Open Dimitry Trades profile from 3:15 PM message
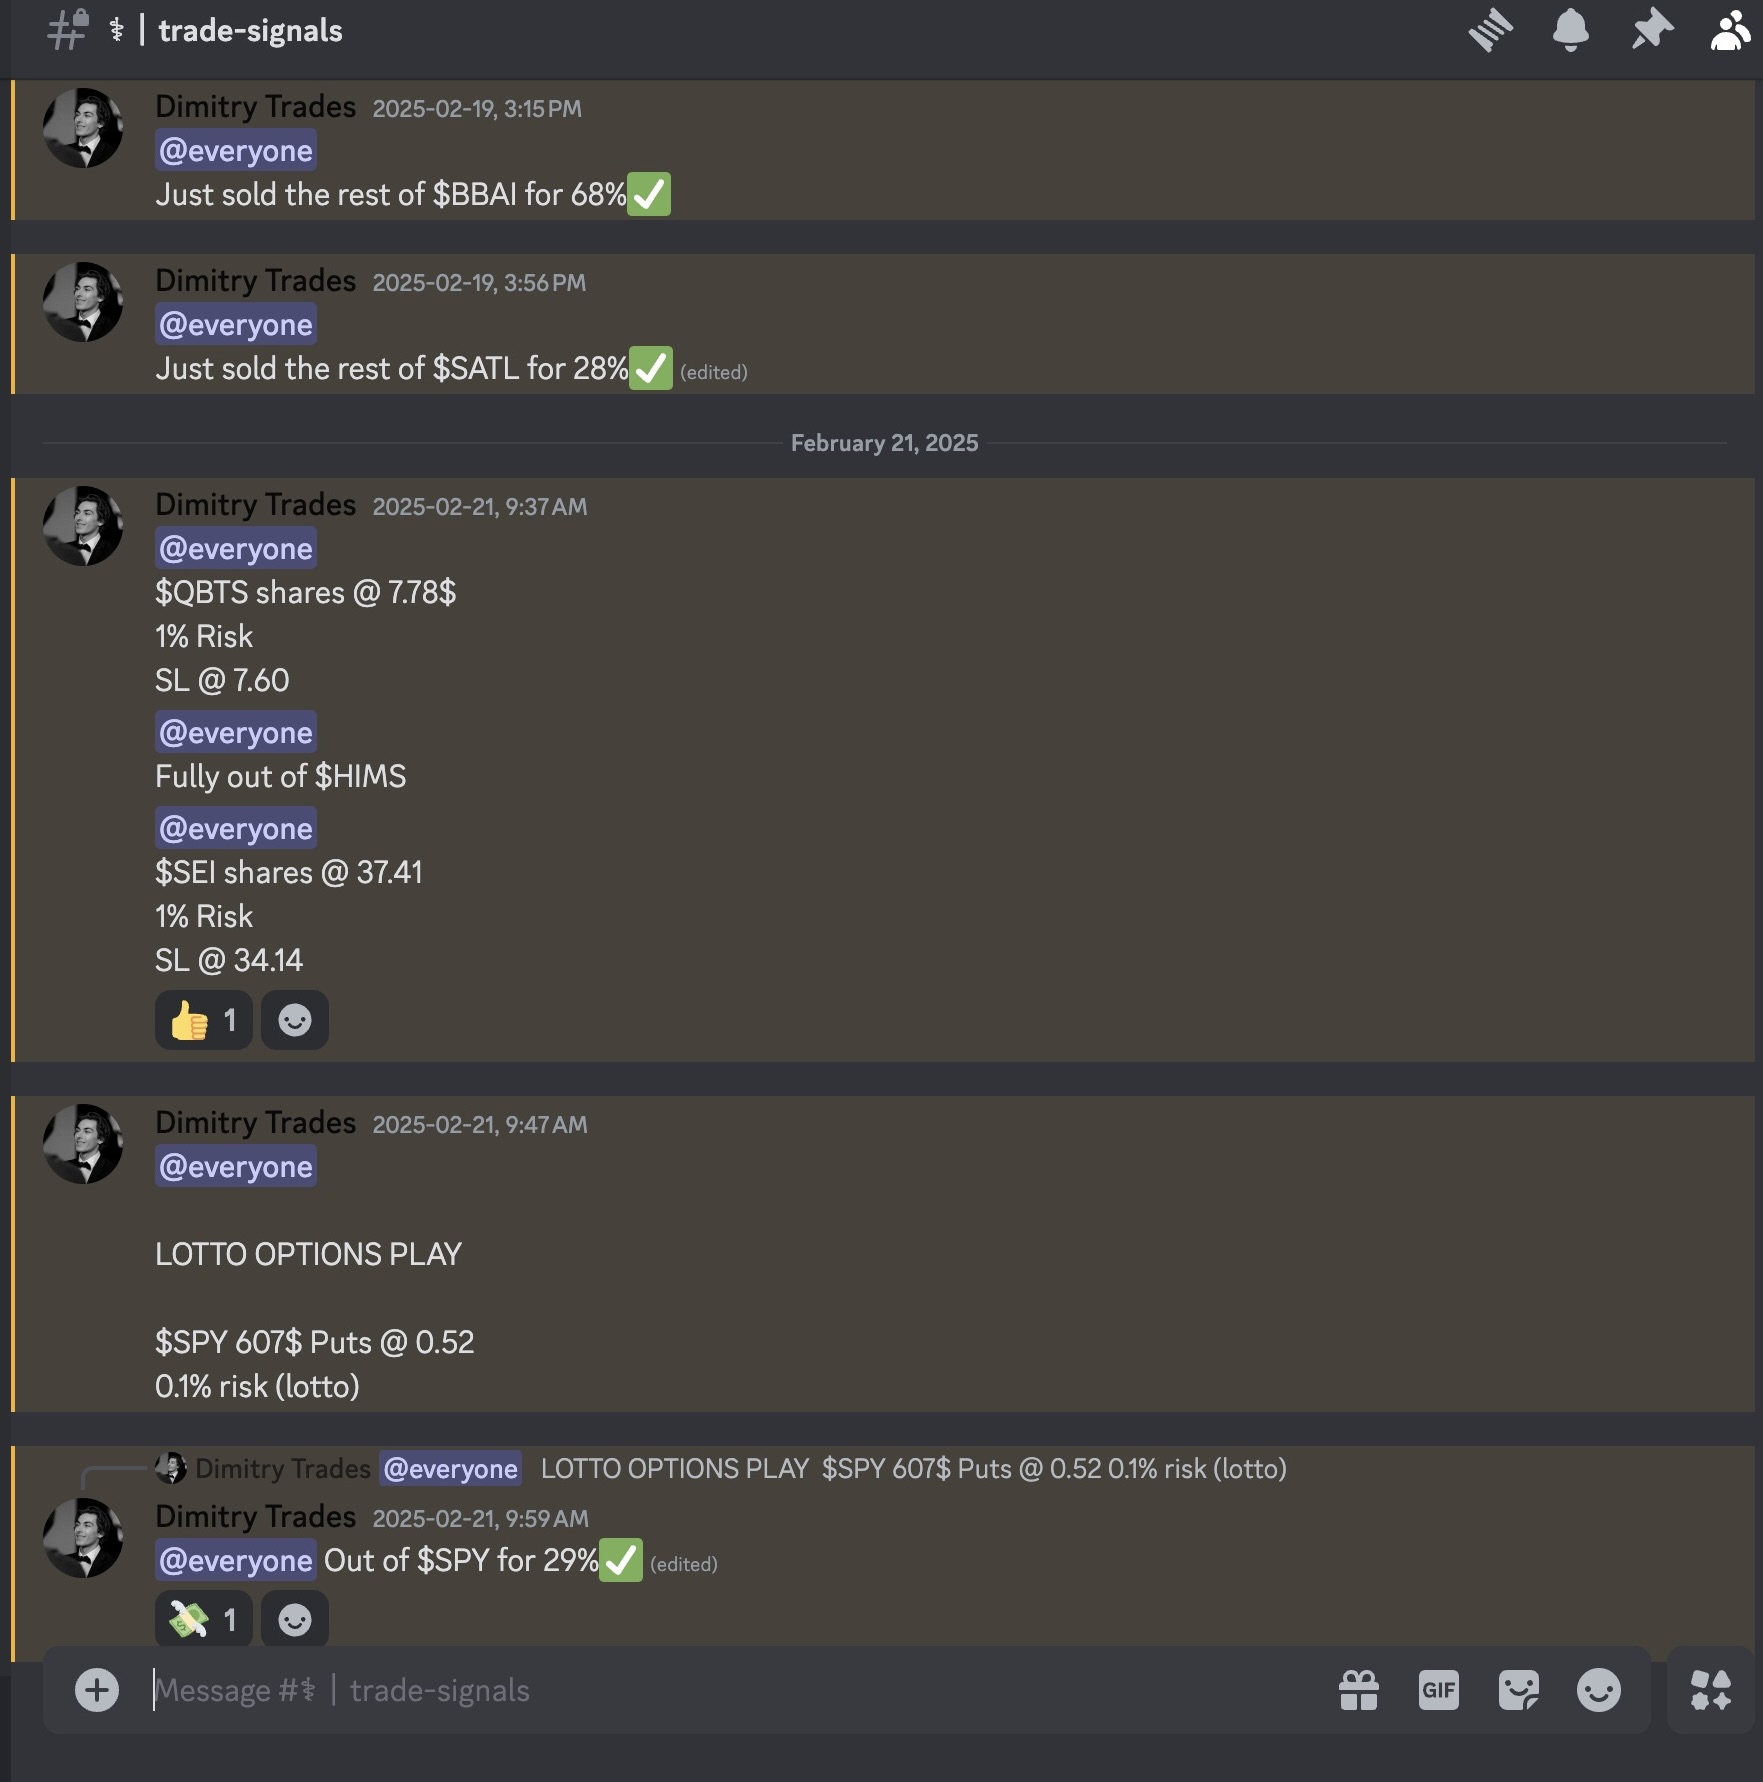Viewport: 1763px width, 1782px height. point(256,107)
